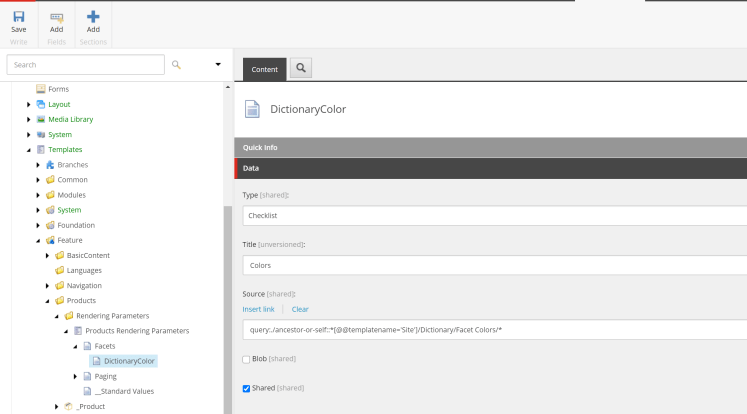
Task: Click the Add Fields icon
Action: 56,17
